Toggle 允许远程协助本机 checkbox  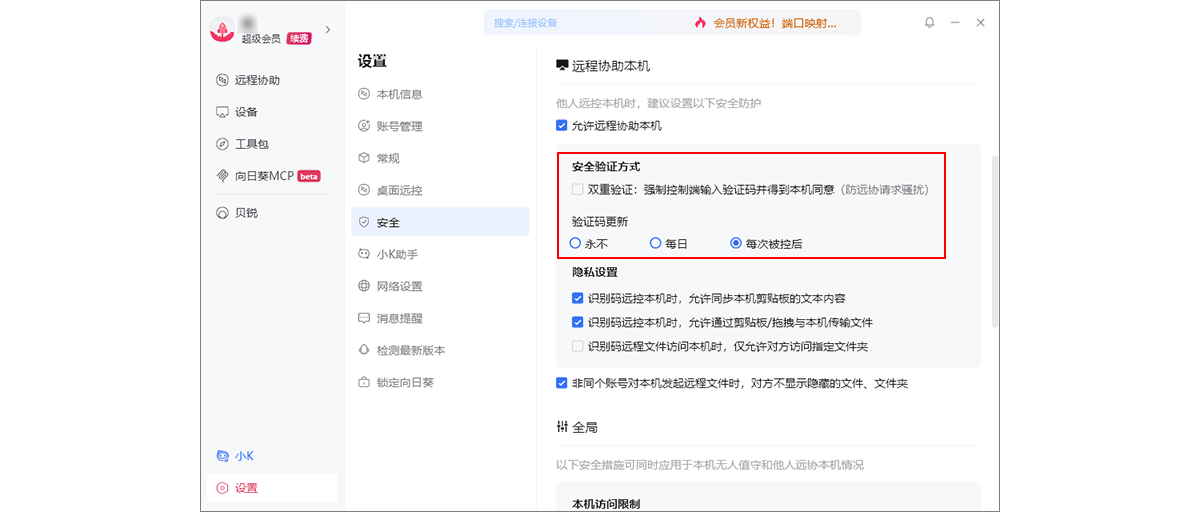coord(561,126)
